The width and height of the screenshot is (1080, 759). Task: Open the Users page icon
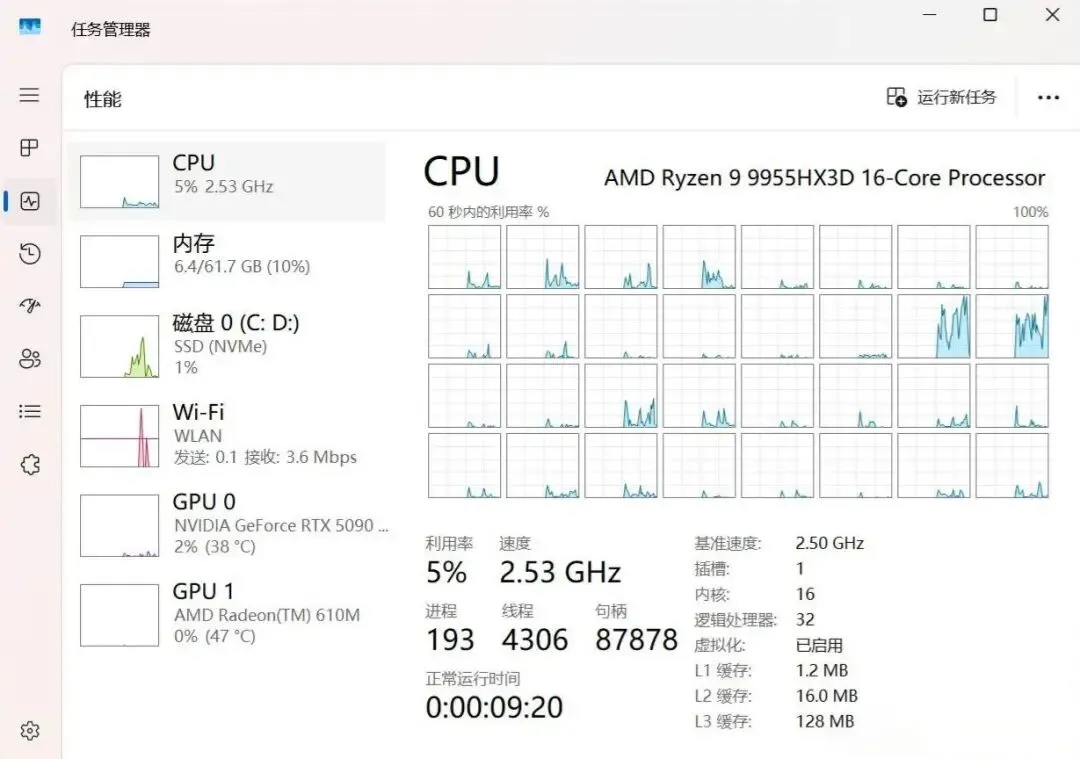point(30,358)
